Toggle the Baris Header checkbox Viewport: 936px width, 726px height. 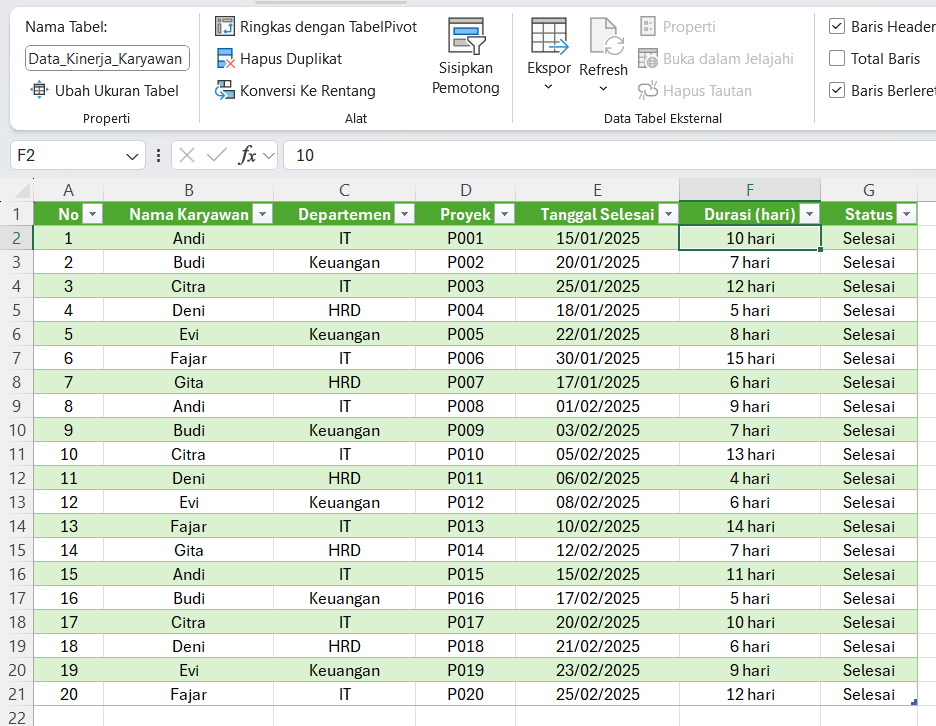click(x=837, y=26)
